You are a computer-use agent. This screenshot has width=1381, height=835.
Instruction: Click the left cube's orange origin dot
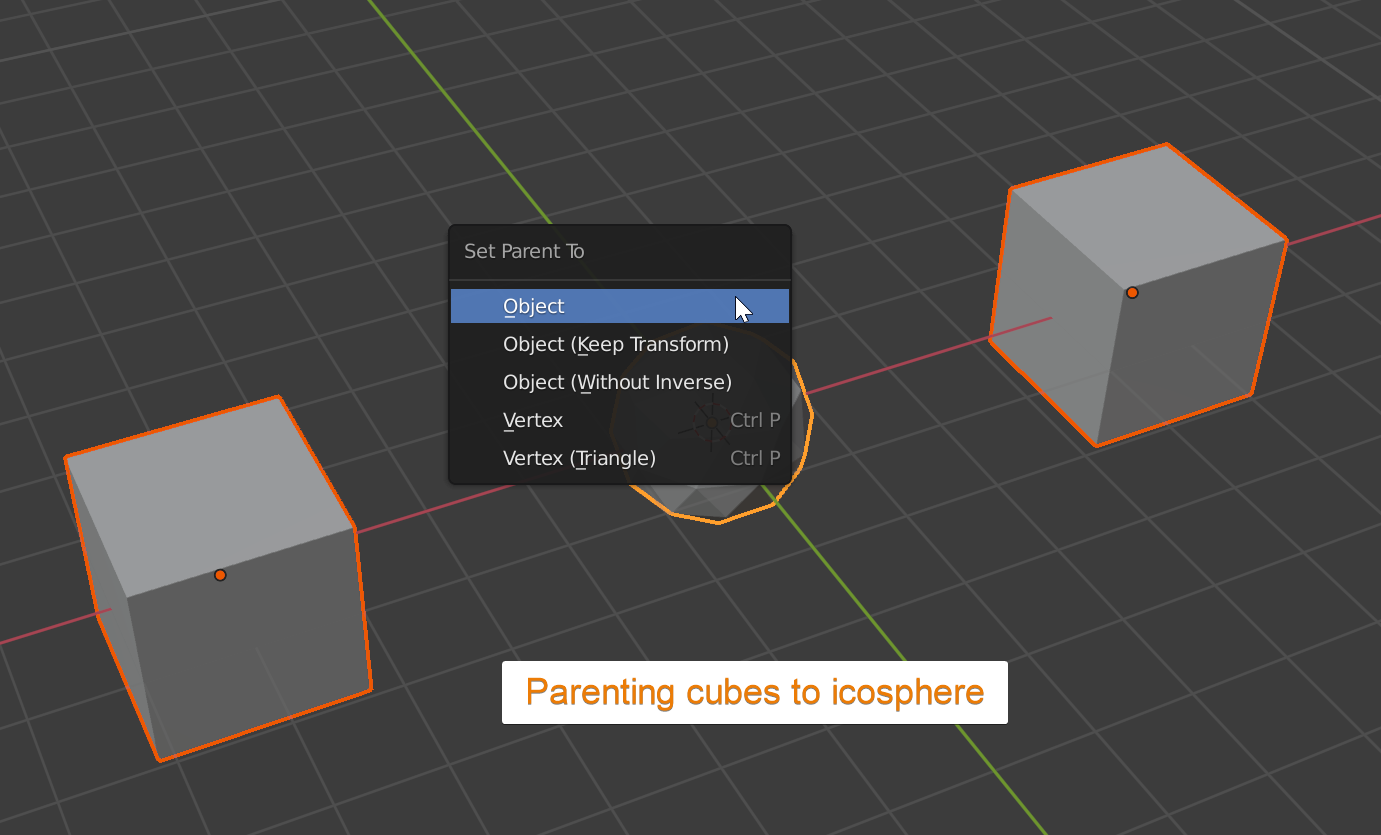point(220,575)
